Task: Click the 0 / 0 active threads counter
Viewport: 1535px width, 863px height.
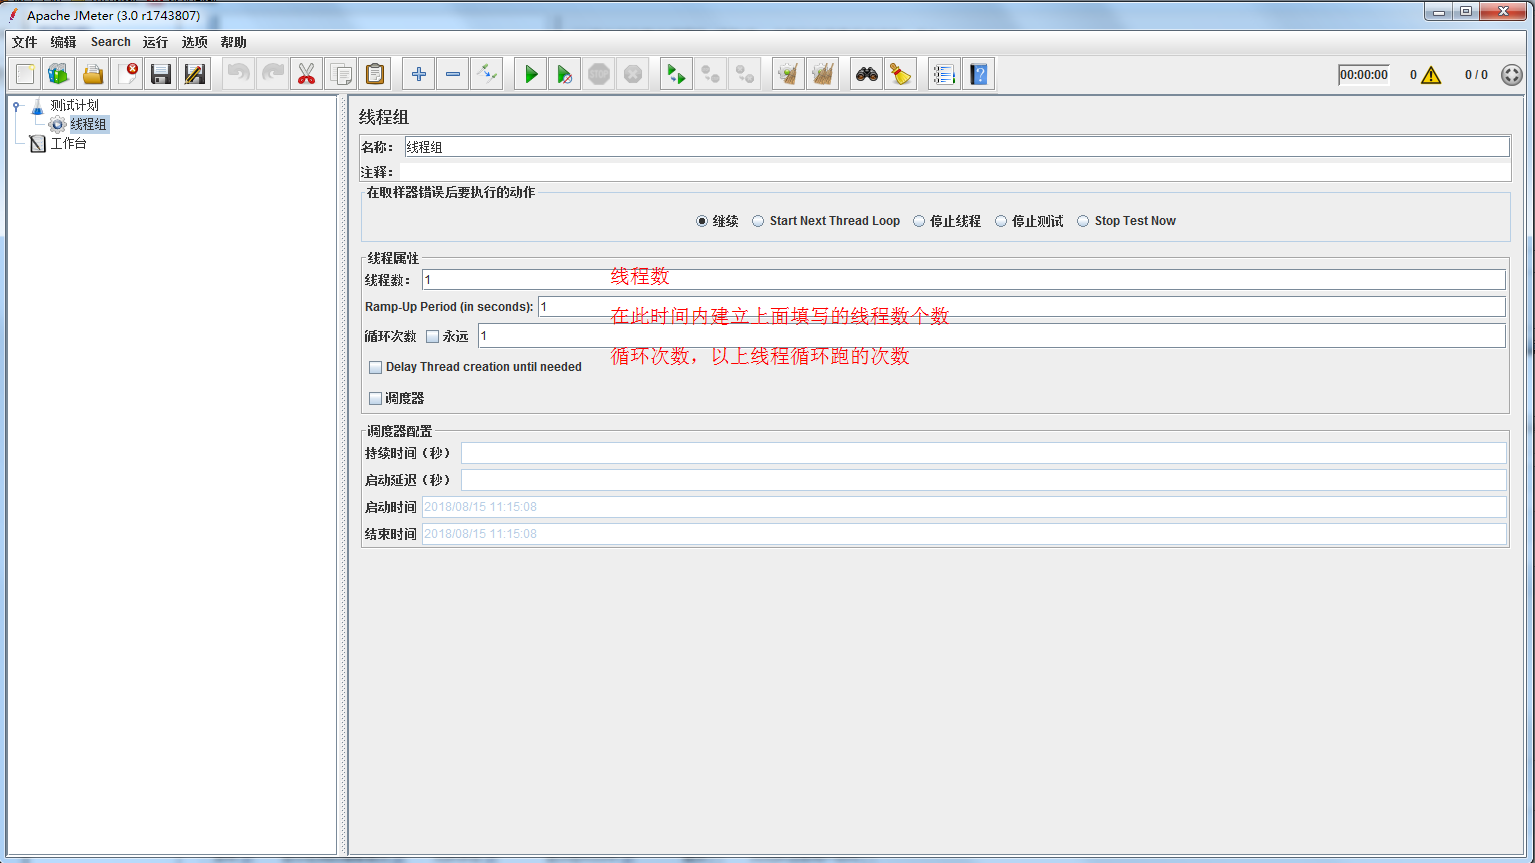Action: pyautogui.click(x=1476, y=75)
